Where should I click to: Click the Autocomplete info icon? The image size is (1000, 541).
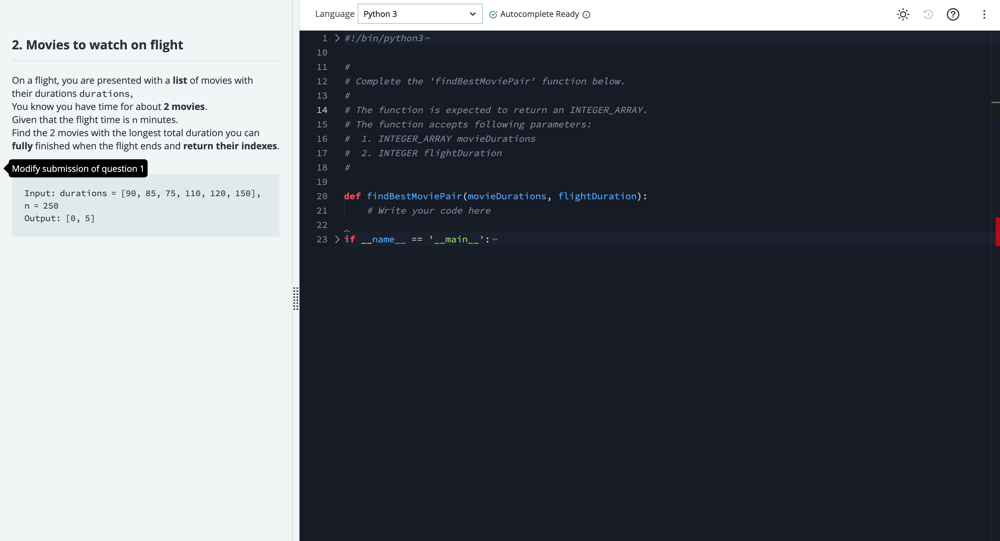pos(586,15)
